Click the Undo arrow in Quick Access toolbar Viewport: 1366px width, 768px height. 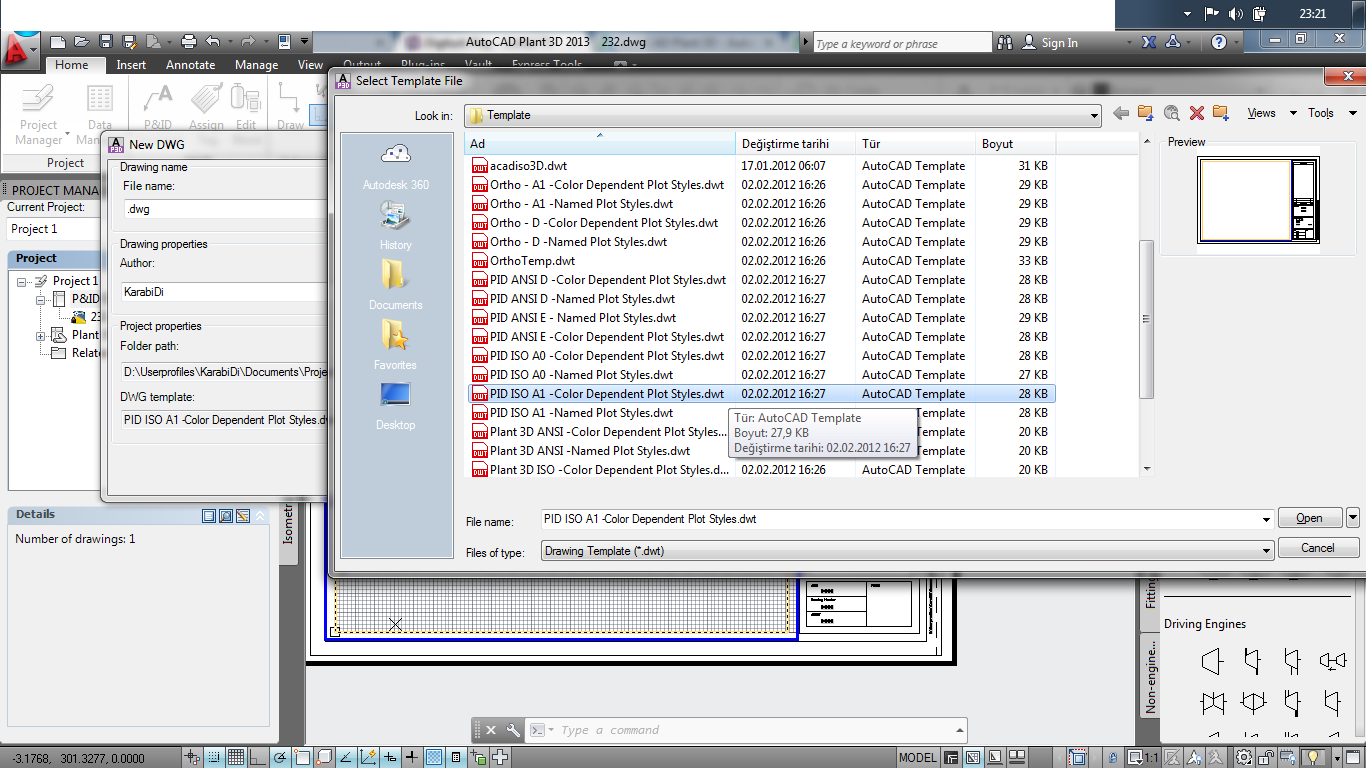212,42
